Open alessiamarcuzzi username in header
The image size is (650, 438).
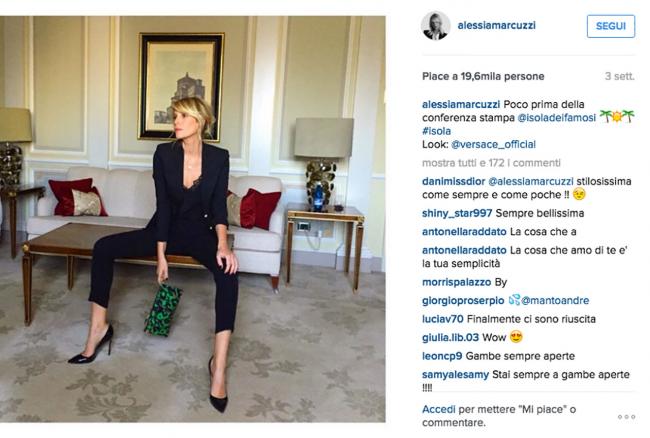point(496,25)
